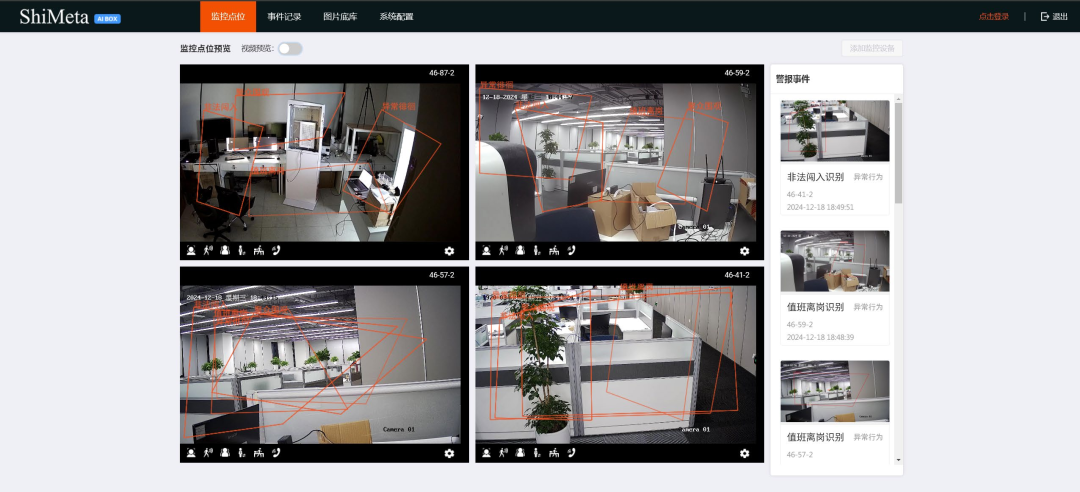Click person bust icon on camera 46-59-2

pos(520,251)
